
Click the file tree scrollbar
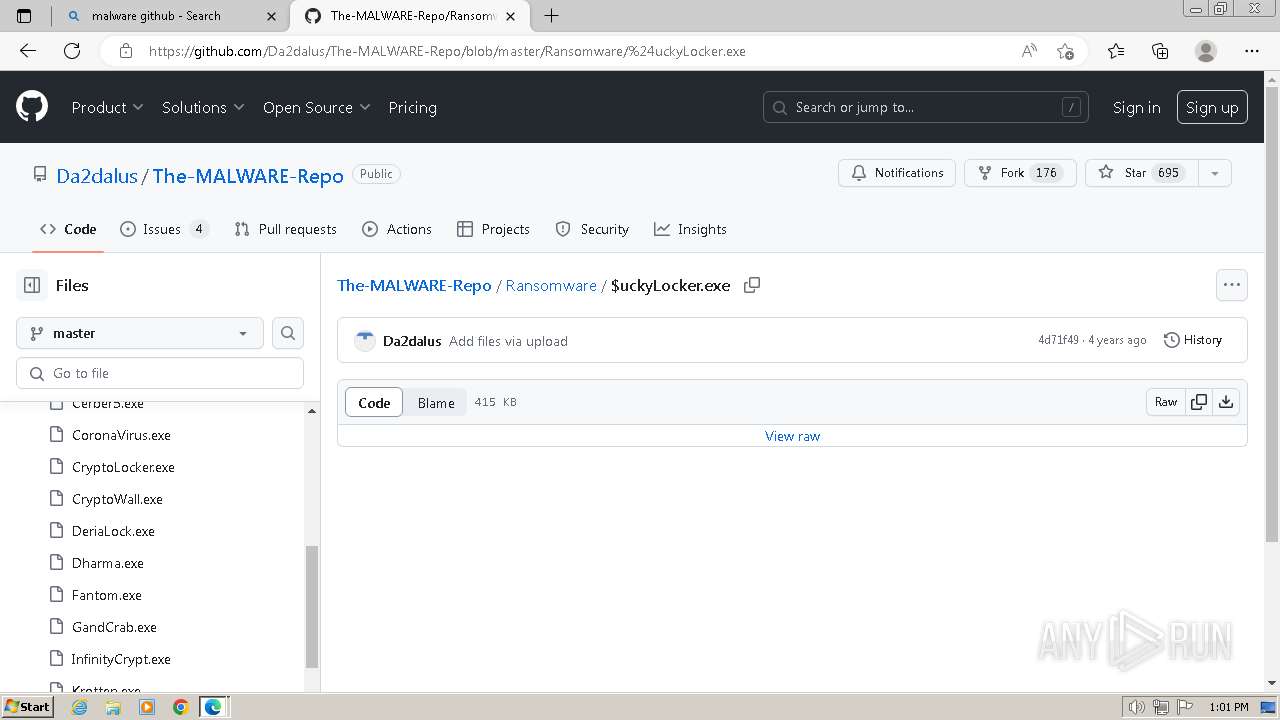point(312,606)
